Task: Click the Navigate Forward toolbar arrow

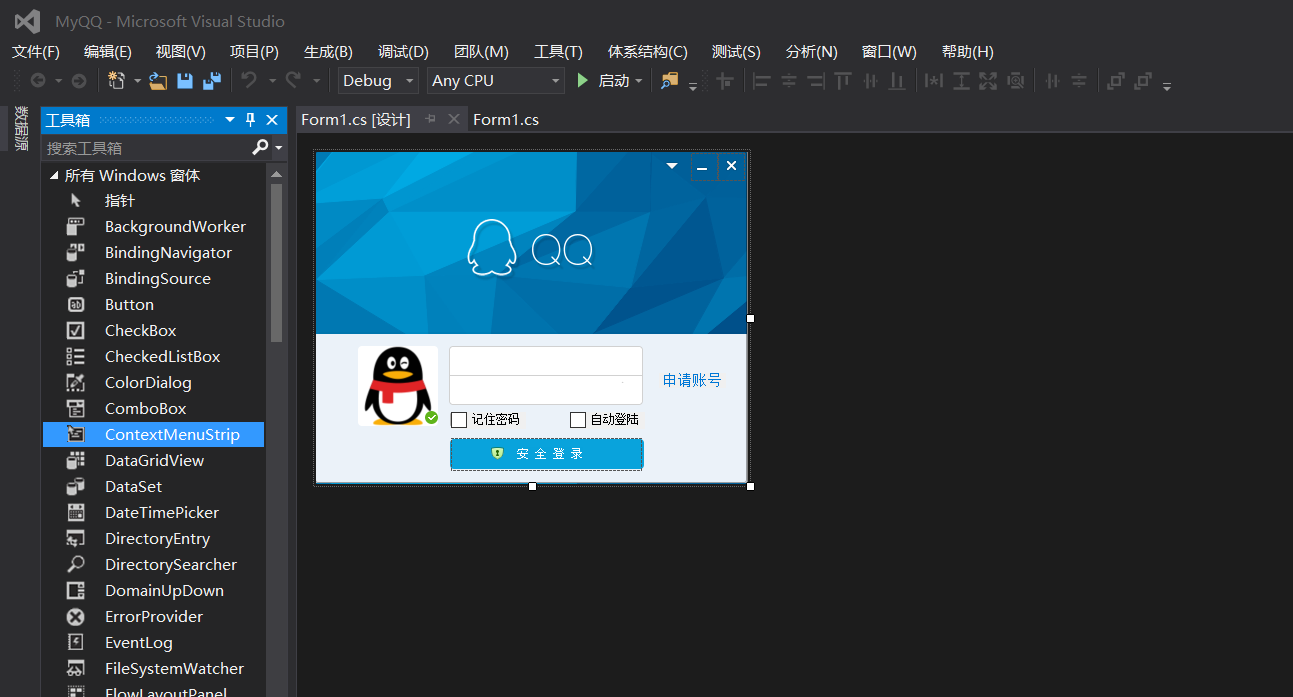Action: pyautogui.click(x=78, y=81)
